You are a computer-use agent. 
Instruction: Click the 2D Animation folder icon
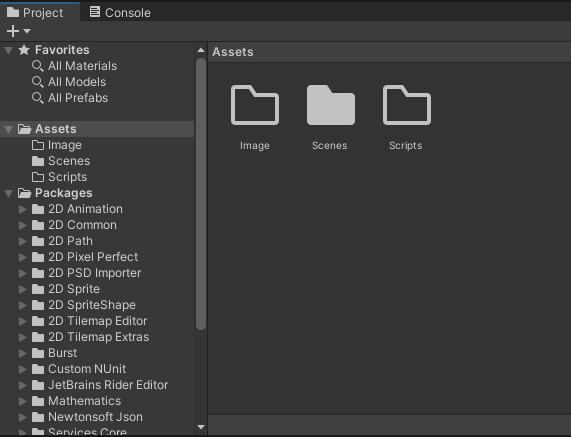click(x=38, y=209)
